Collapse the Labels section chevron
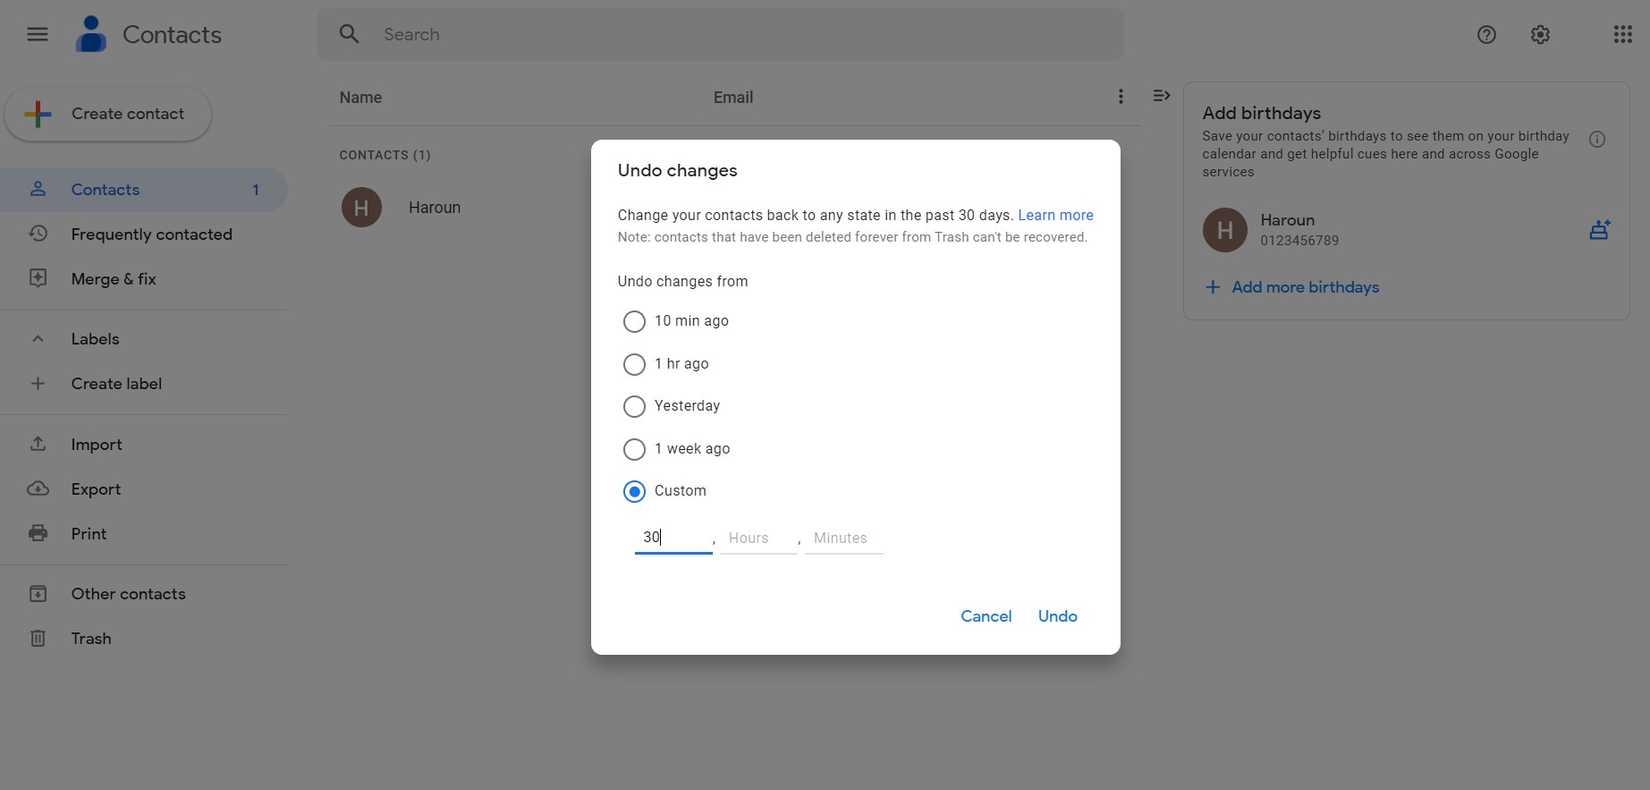This screenshot has width=1650, height=790. (x=37, y=339)
